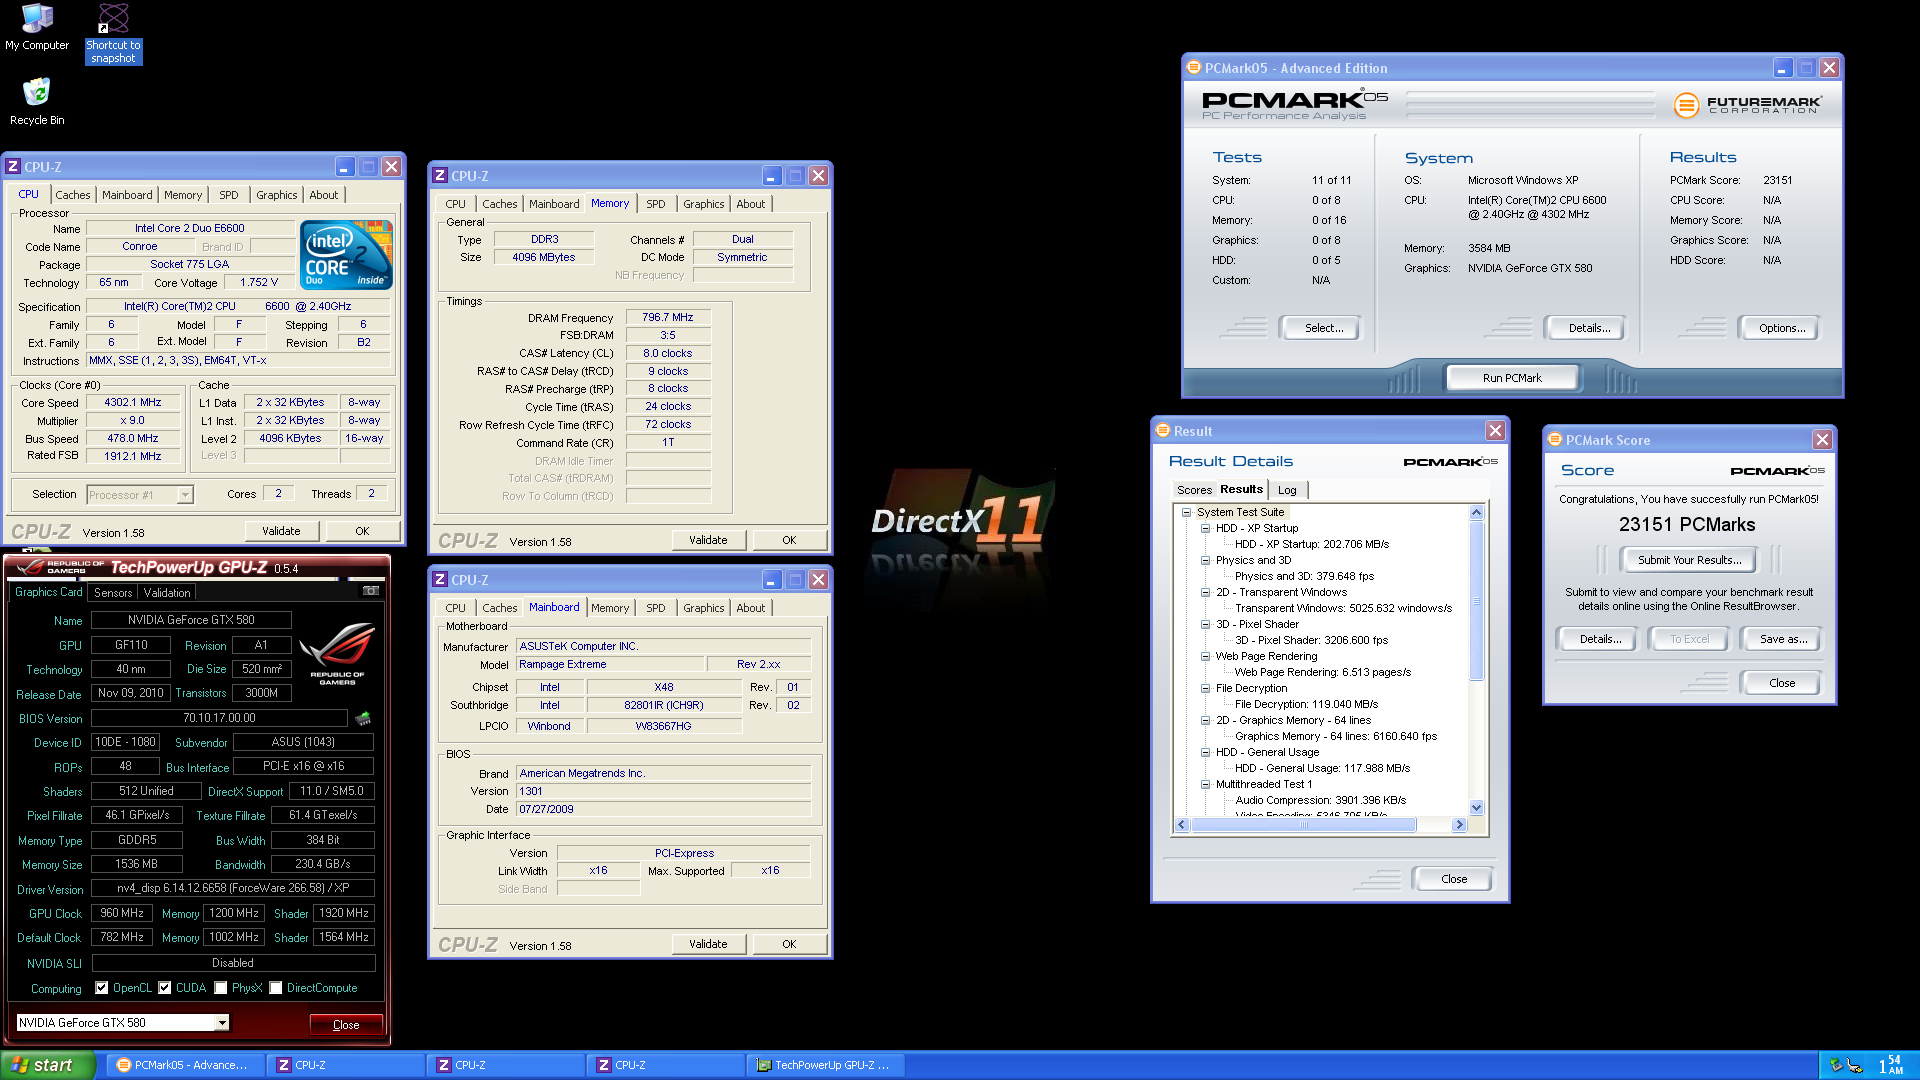Click the horizontal scrollbar thumb in Result tree
The image size is (1920, 1080).
tap(1304, 825)
